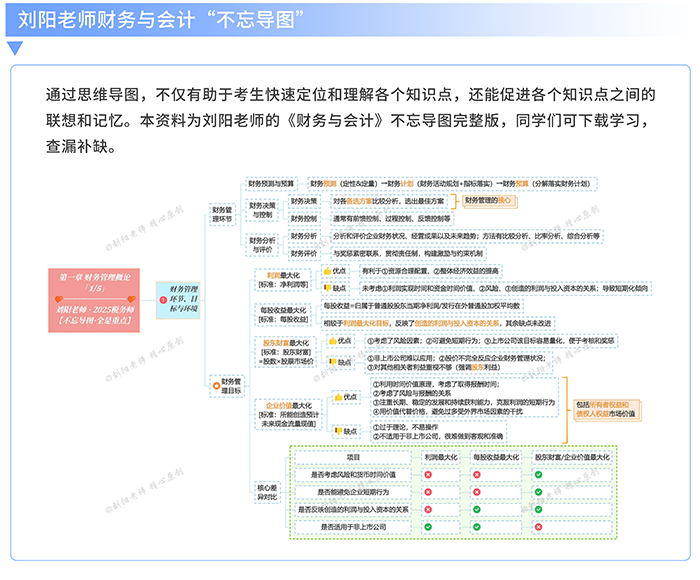
Task: Select the 财务评价 sub-node
Action: click(x=304, y=253)
